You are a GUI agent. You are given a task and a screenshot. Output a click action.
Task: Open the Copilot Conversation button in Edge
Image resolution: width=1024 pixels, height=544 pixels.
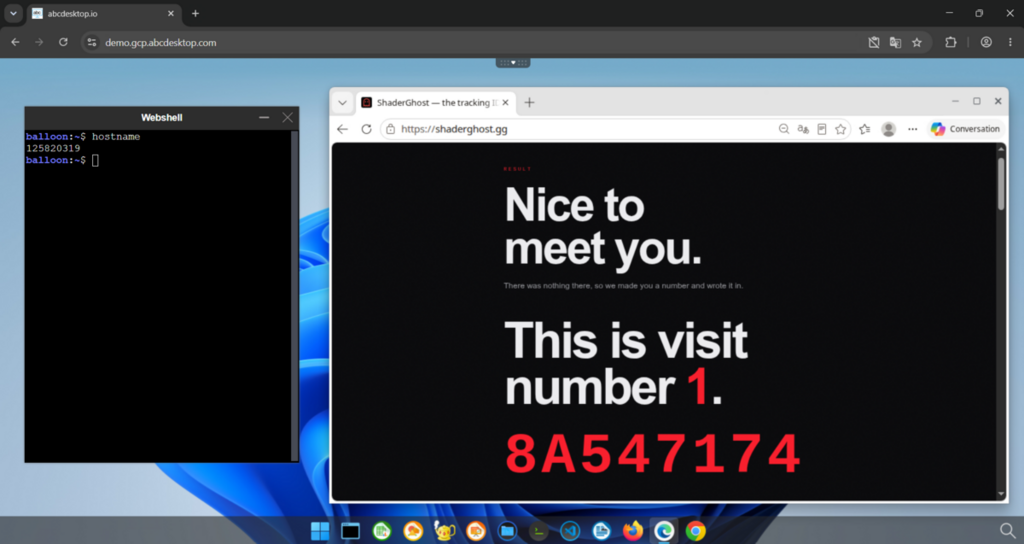(965, 129)
